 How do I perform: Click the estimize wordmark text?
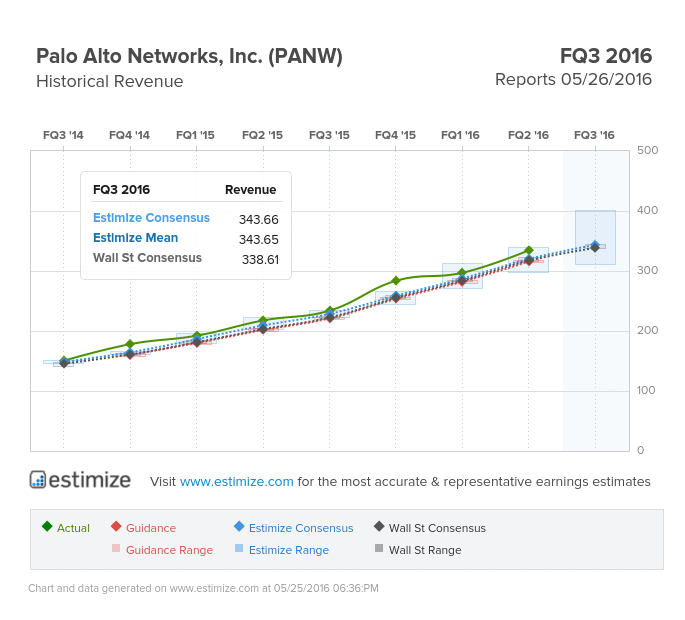click(90, 480)
